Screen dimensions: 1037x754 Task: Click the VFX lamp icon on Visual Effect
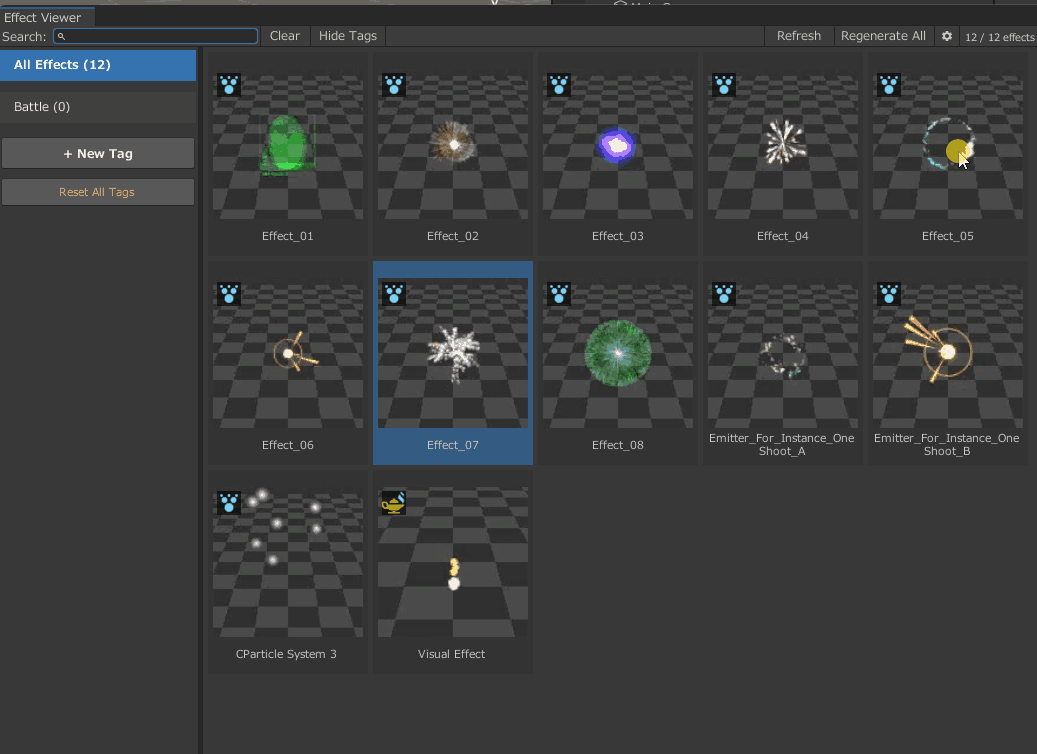click(x=394, y=503)
